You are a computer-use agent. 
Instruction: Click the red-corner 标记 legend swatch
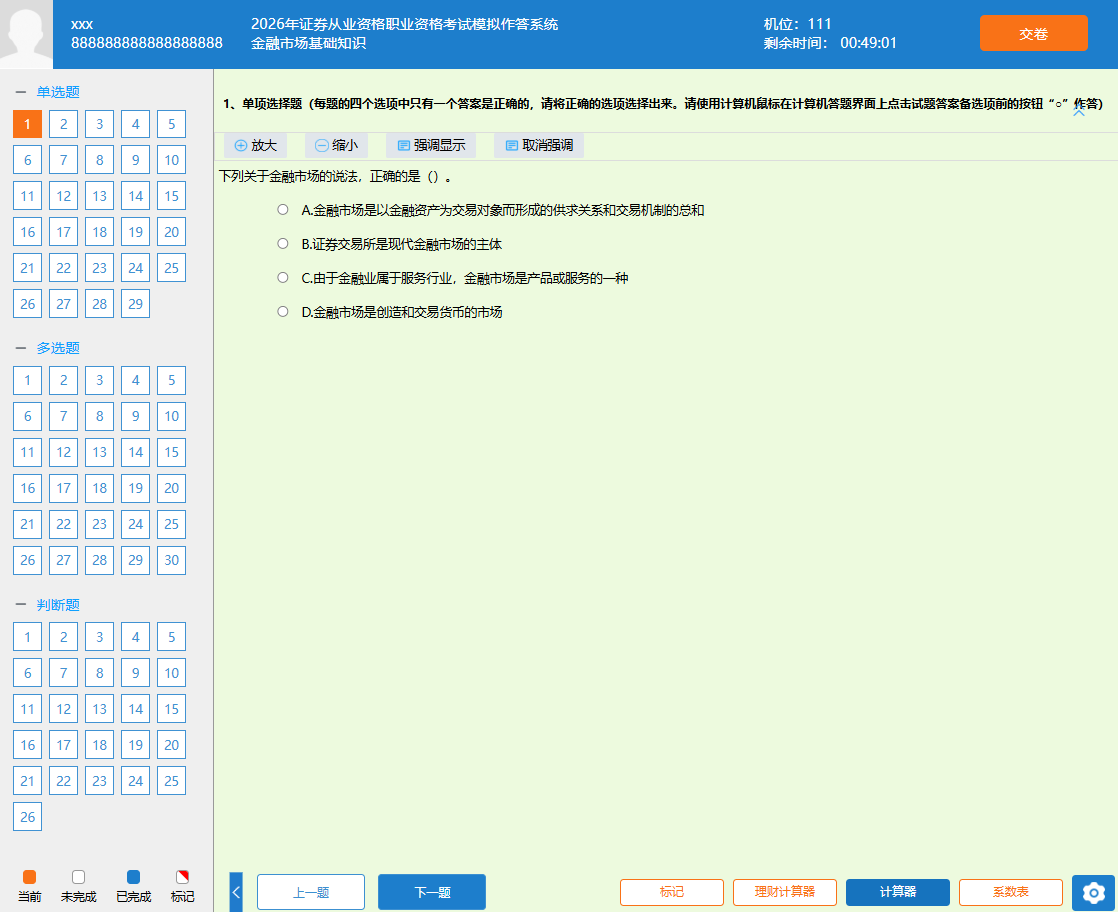(x=183, y=877)
